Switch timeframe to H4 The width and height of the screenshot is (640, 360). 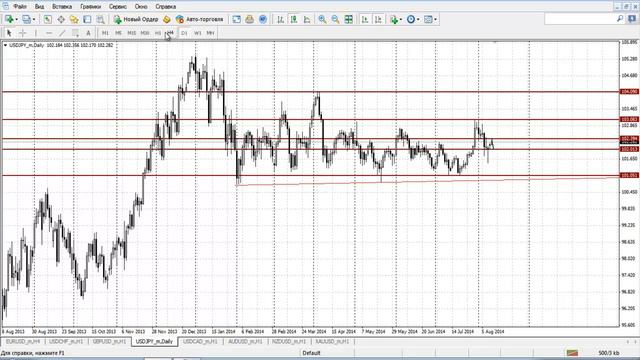click(170, 33)
